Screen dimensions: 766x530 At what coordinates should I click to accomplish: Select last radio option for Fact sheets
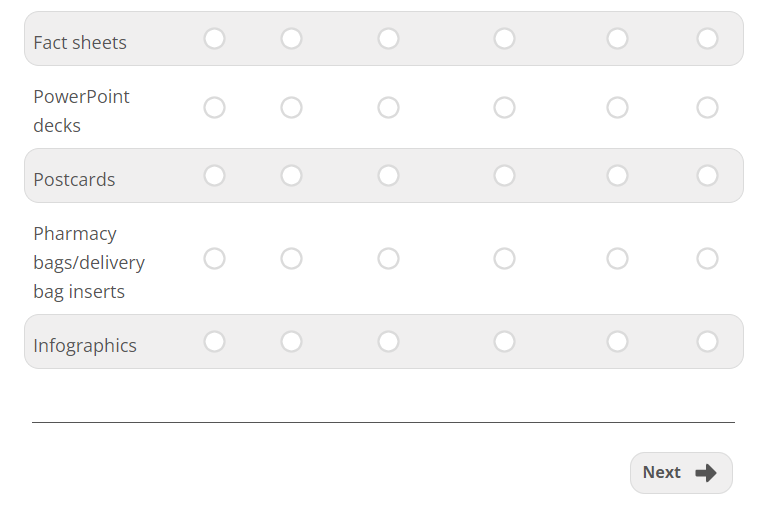[707, 38]
